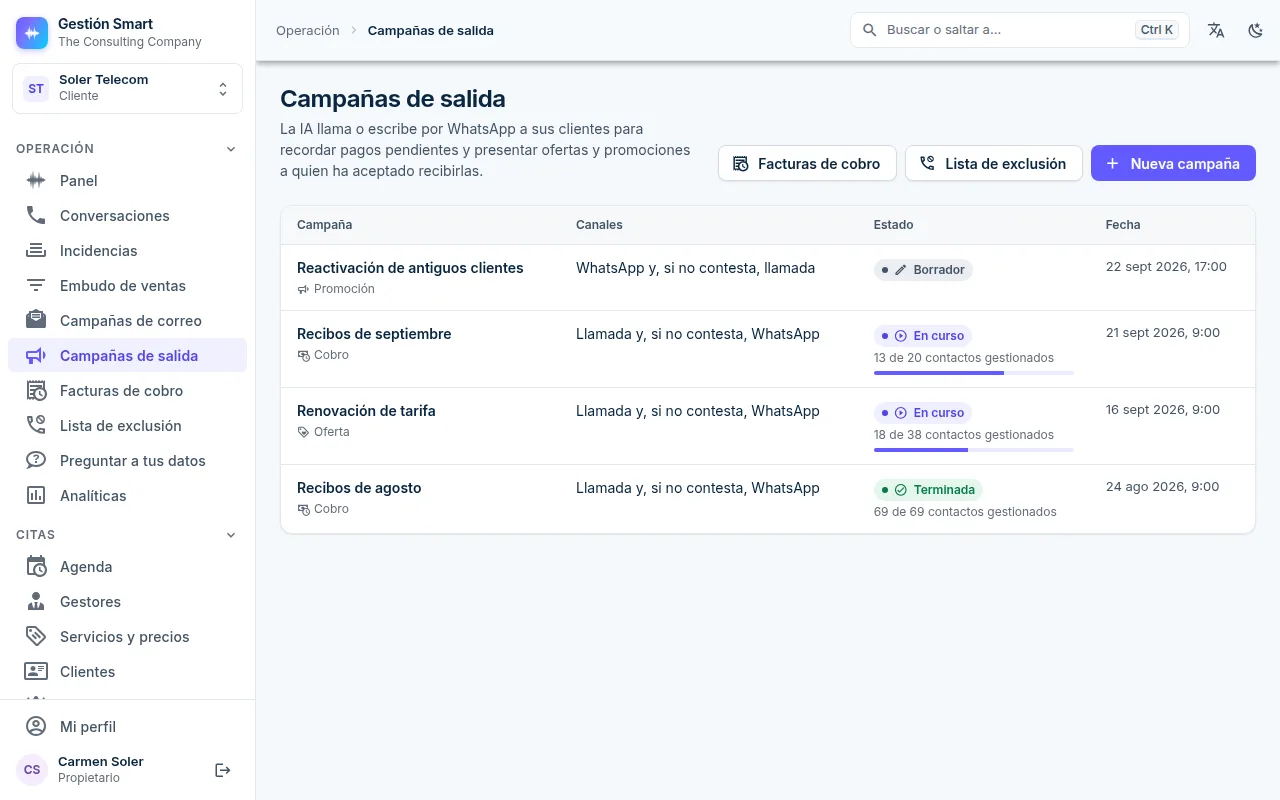The height and width of the screenshot is (800, 1280).
Task: Click the En curso badge for Recibos de septiembre
Action: coord(923,336)
